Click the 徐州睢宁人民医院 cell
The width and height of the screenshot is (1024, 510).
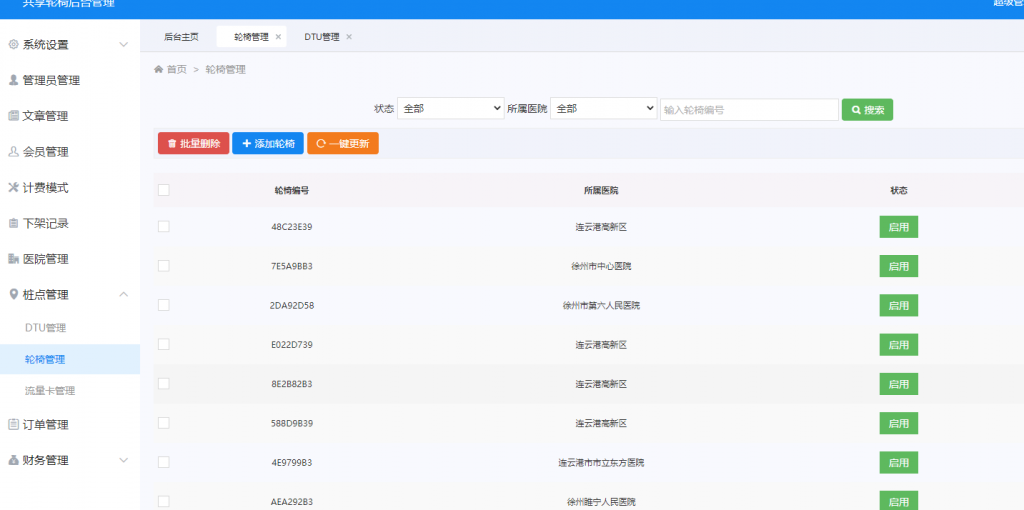(x=601, y=502)
